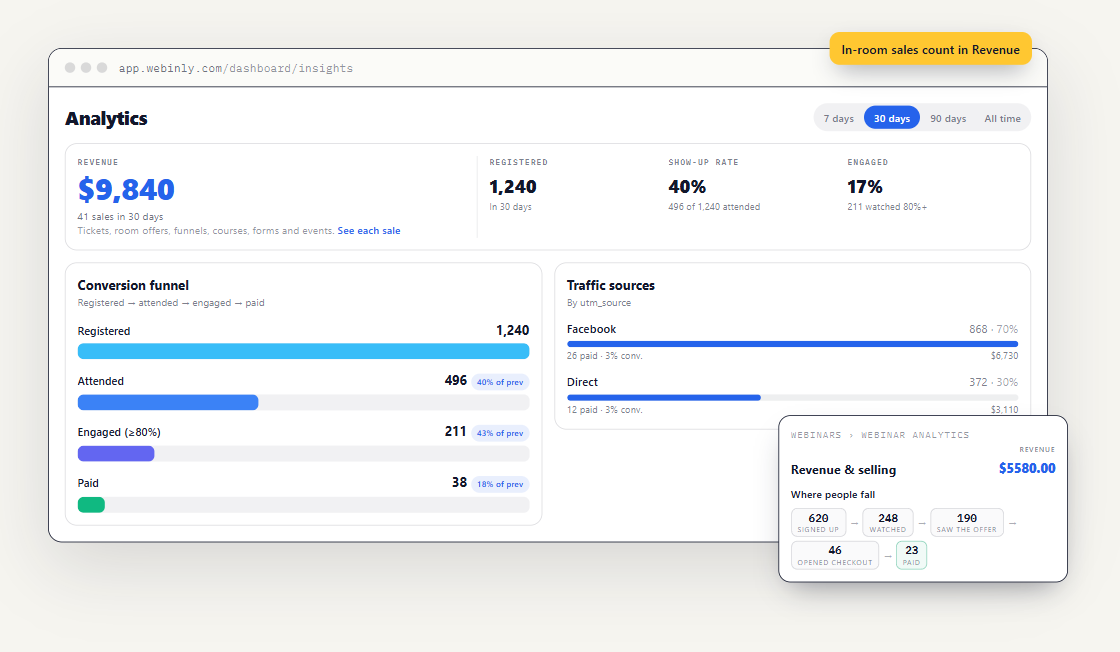This screenshot has width=1120, height=652.
Task: Select the 7 days range tab
Action: coord(839,119)
